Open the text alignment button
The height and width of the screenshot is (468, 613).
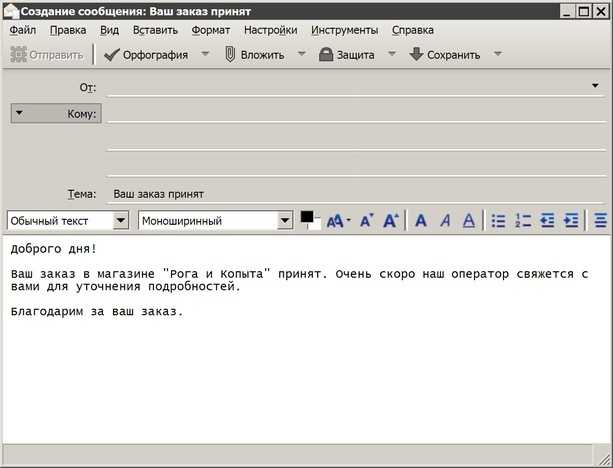click(x=600, y=221)
